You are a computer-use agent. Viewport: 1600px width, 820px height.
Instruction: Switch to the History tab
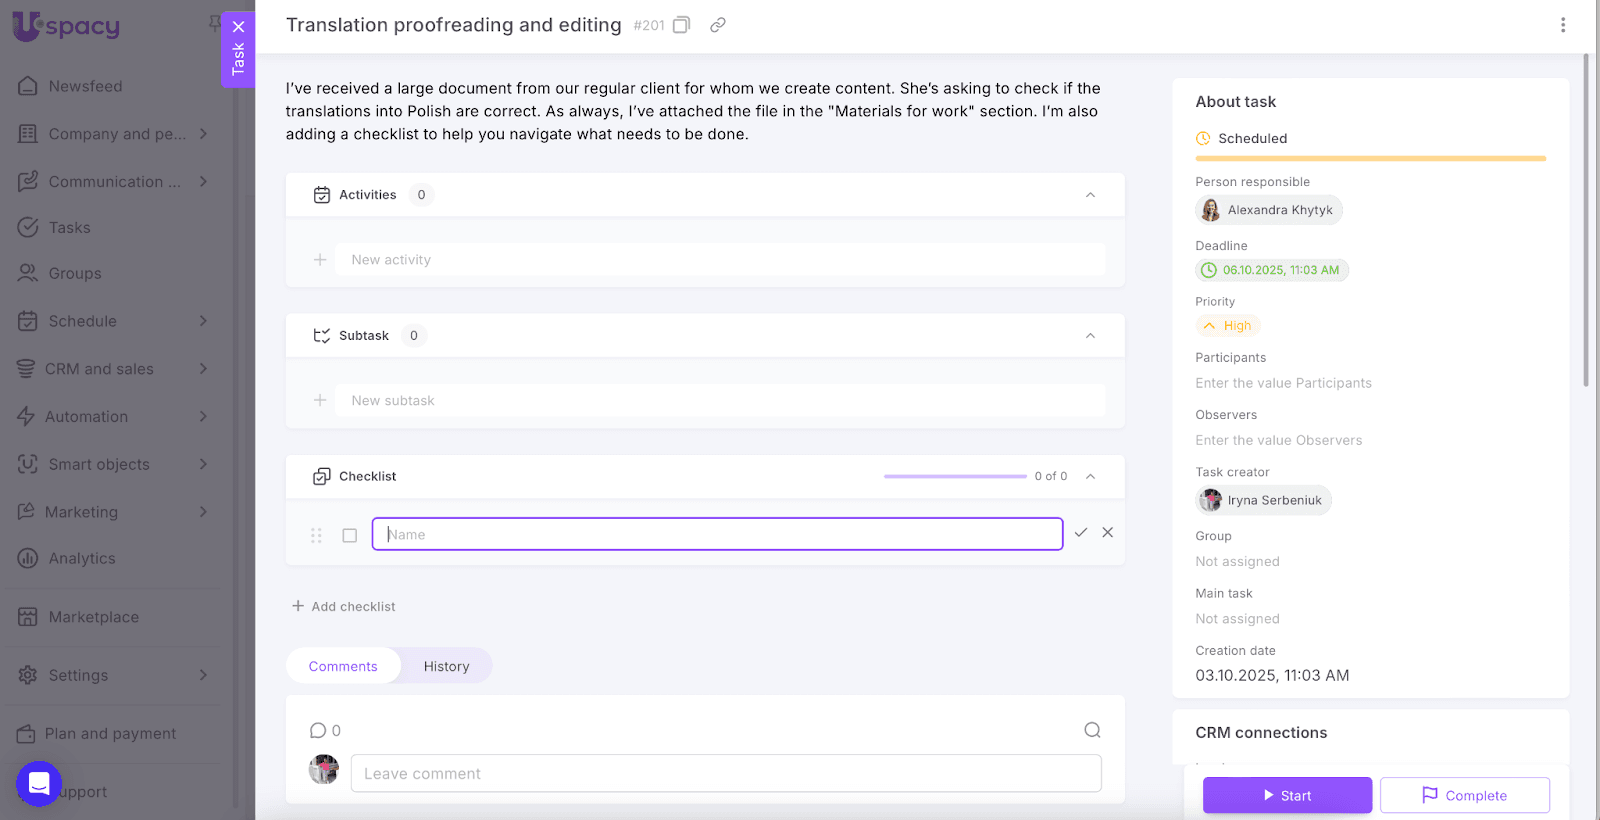[x=446, y=666]
